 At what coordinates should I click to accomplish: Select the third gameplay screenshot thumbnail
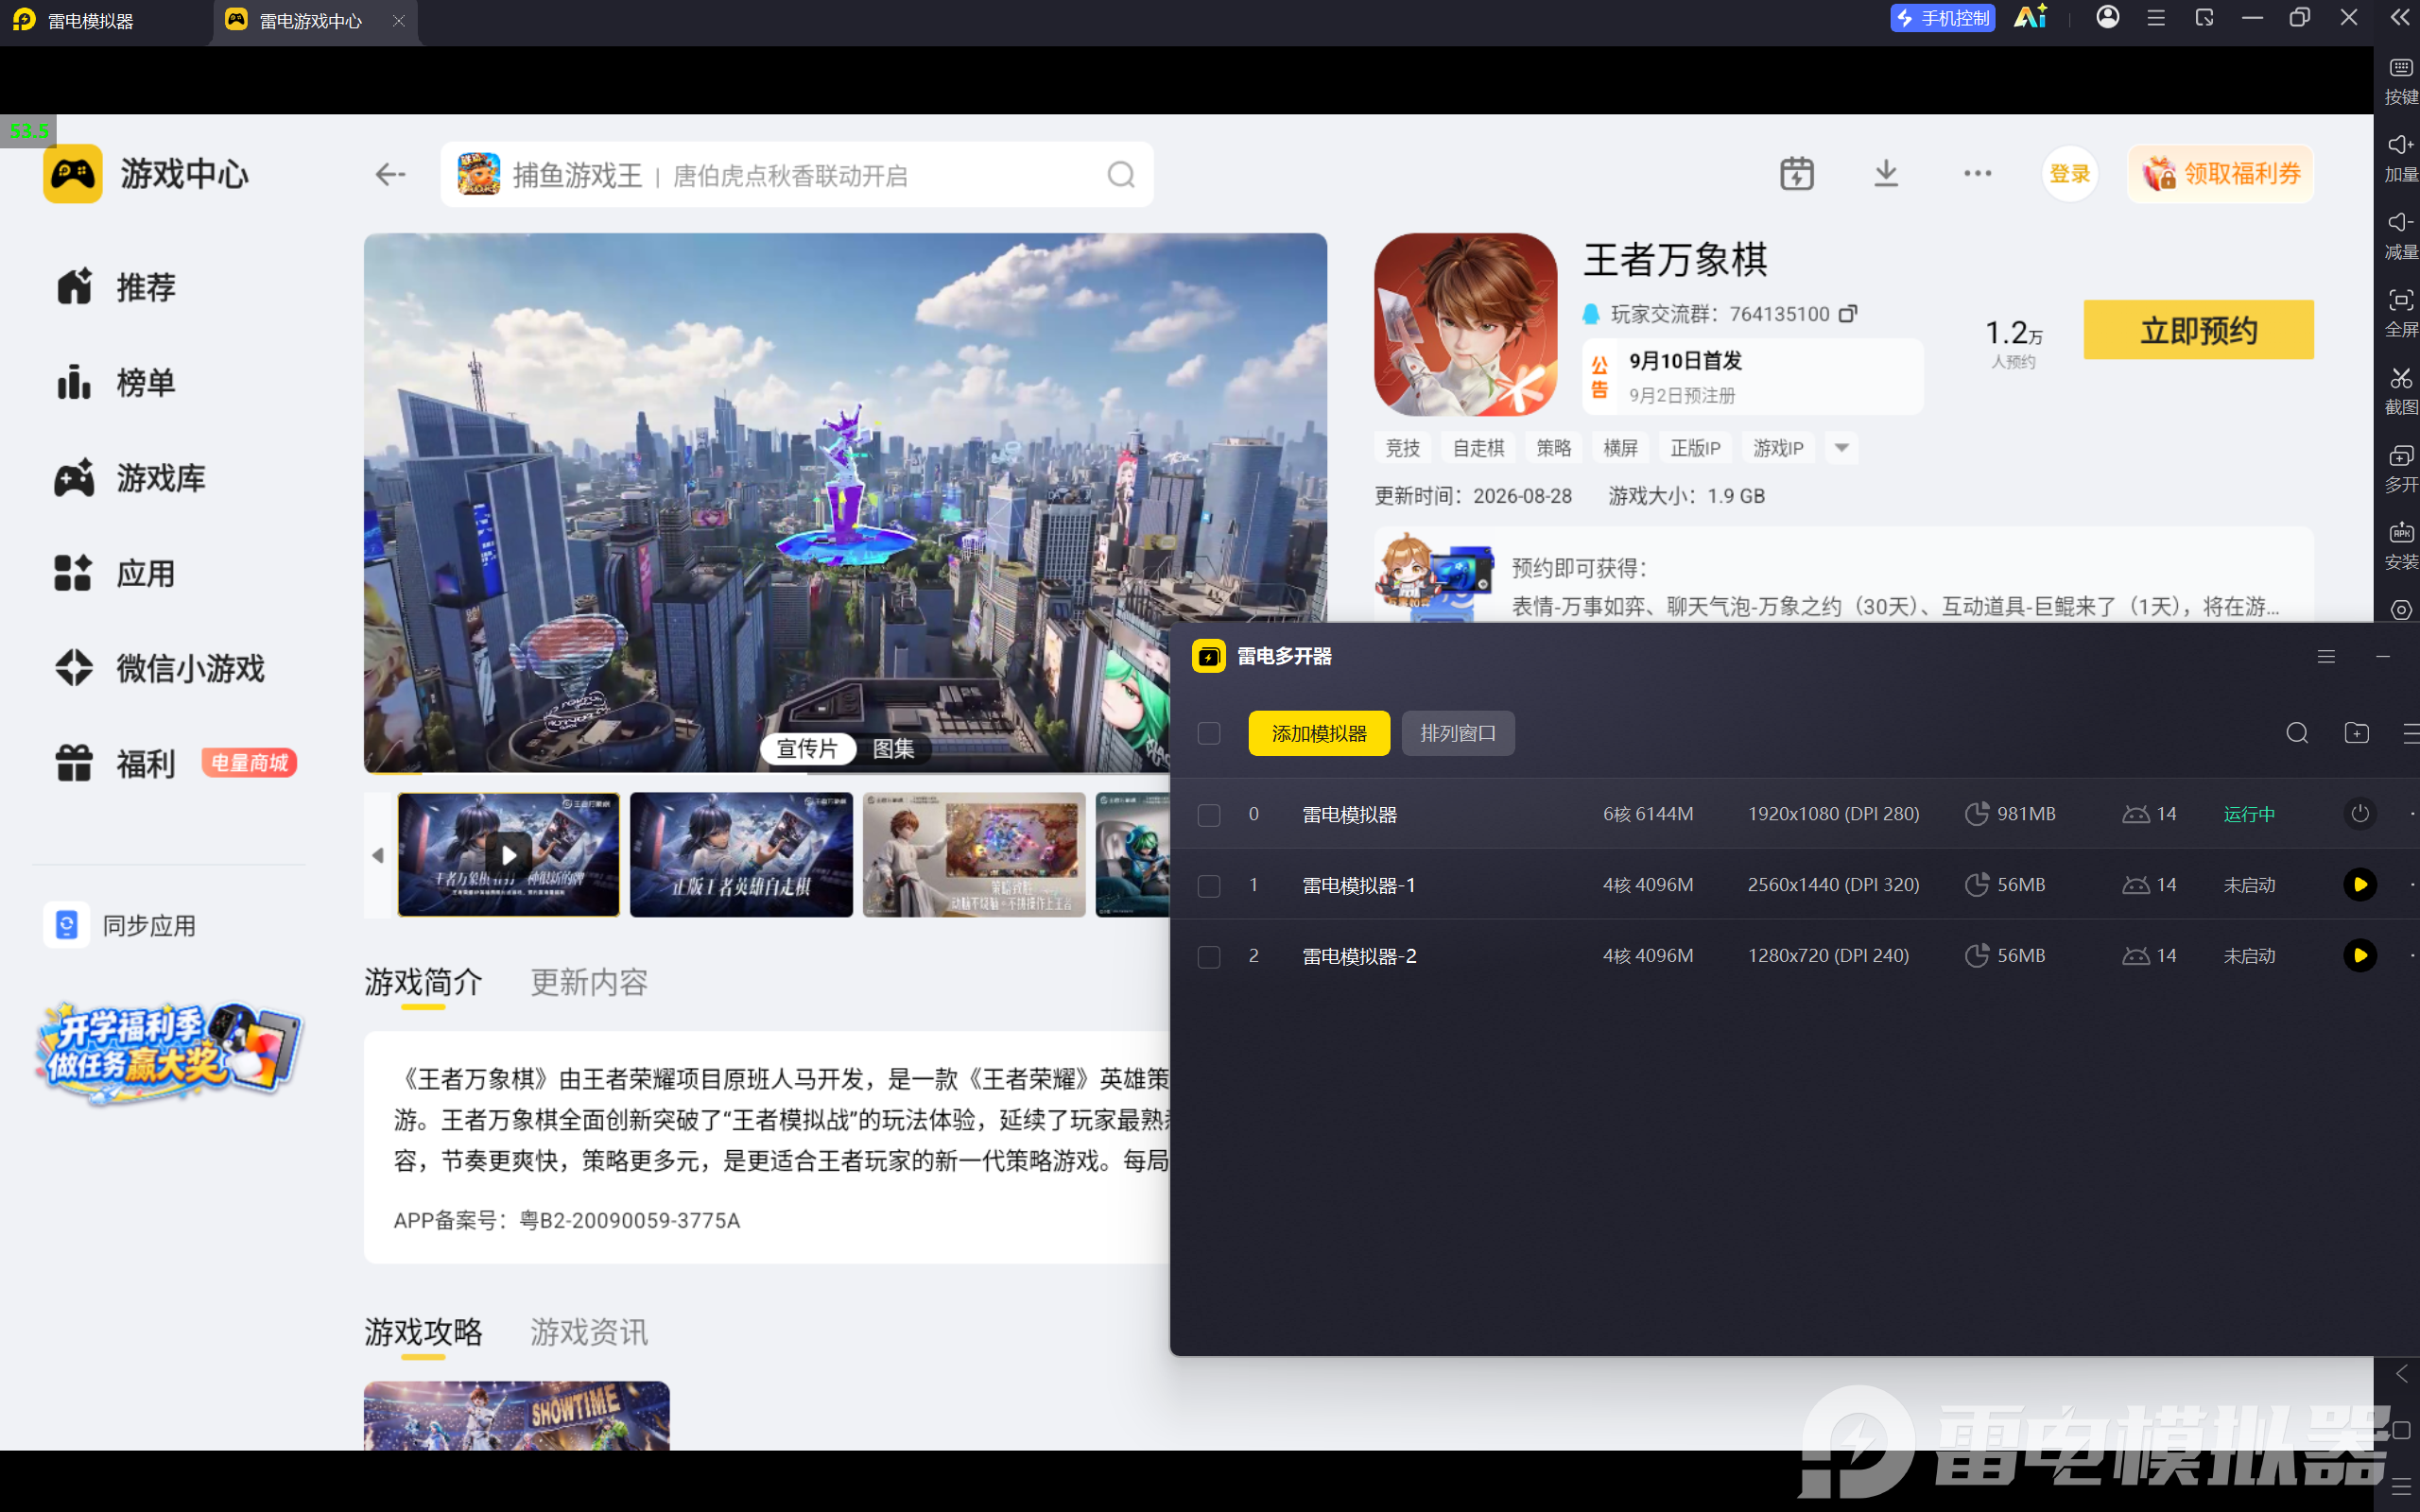coord(974,855)
